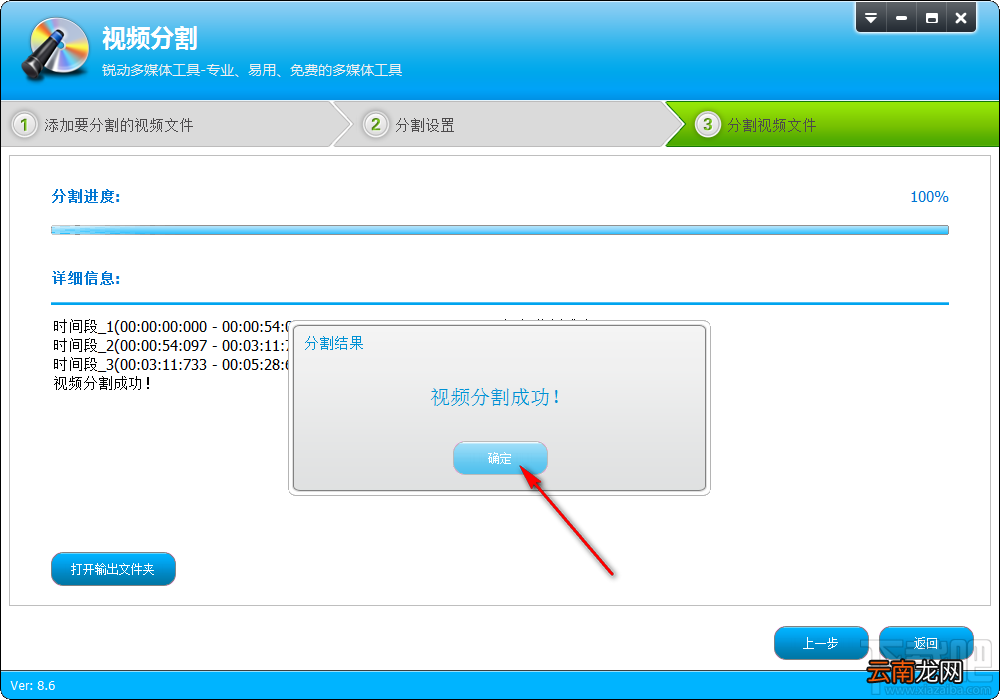Click the 视频分割 app title
The image size is (1000, 700).
point(150,38)
